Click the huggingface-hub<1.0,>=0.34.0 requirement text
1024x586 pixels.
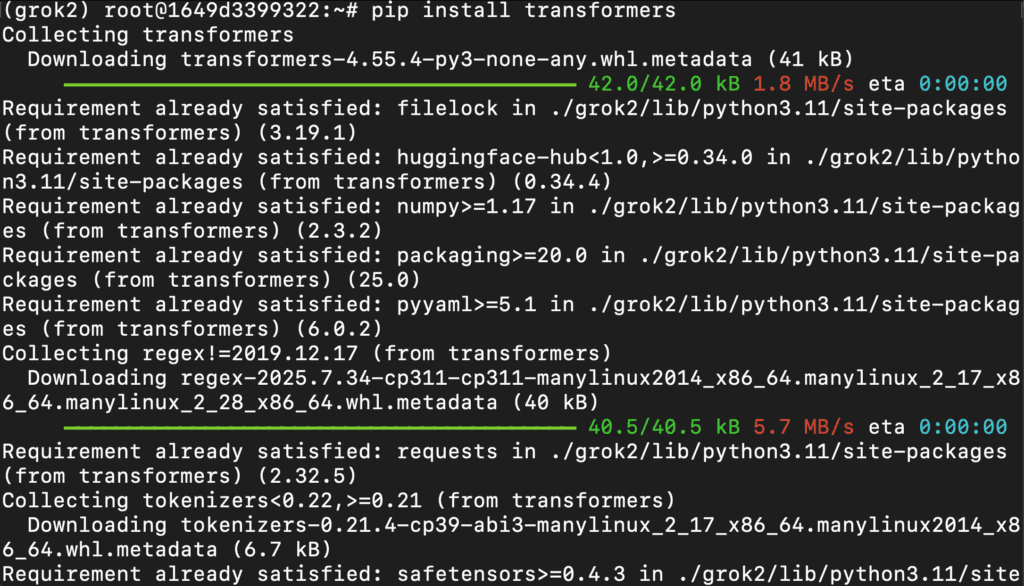(x=575, y=157)
